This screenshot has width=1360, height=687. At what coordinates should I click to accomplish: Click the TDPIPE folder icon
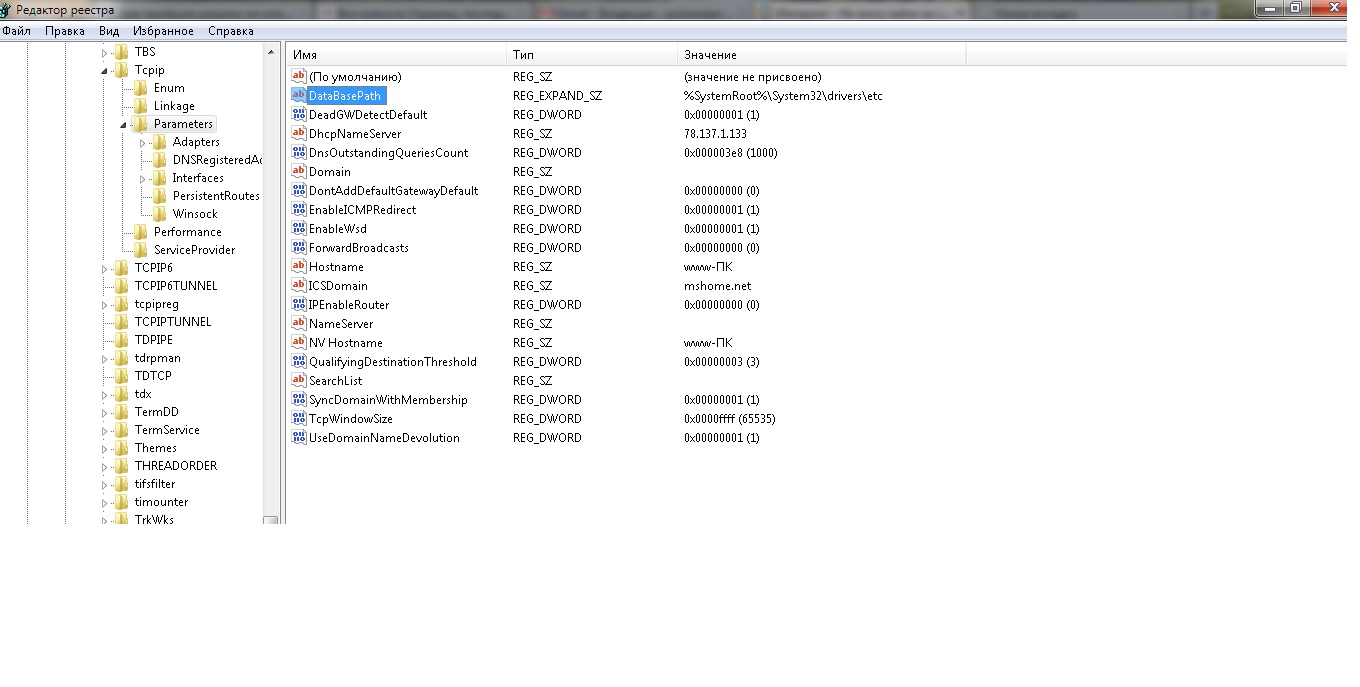[122, 340]
